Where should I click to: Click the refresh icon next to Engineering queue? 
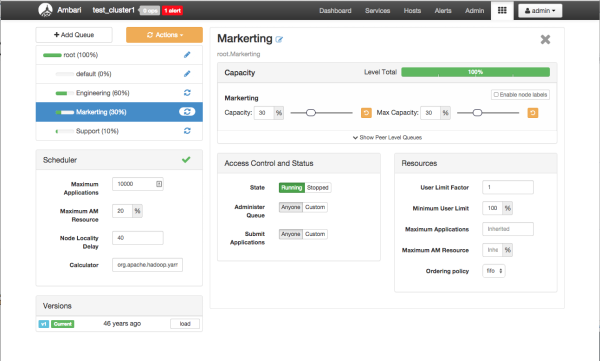(x=187, y=93)
